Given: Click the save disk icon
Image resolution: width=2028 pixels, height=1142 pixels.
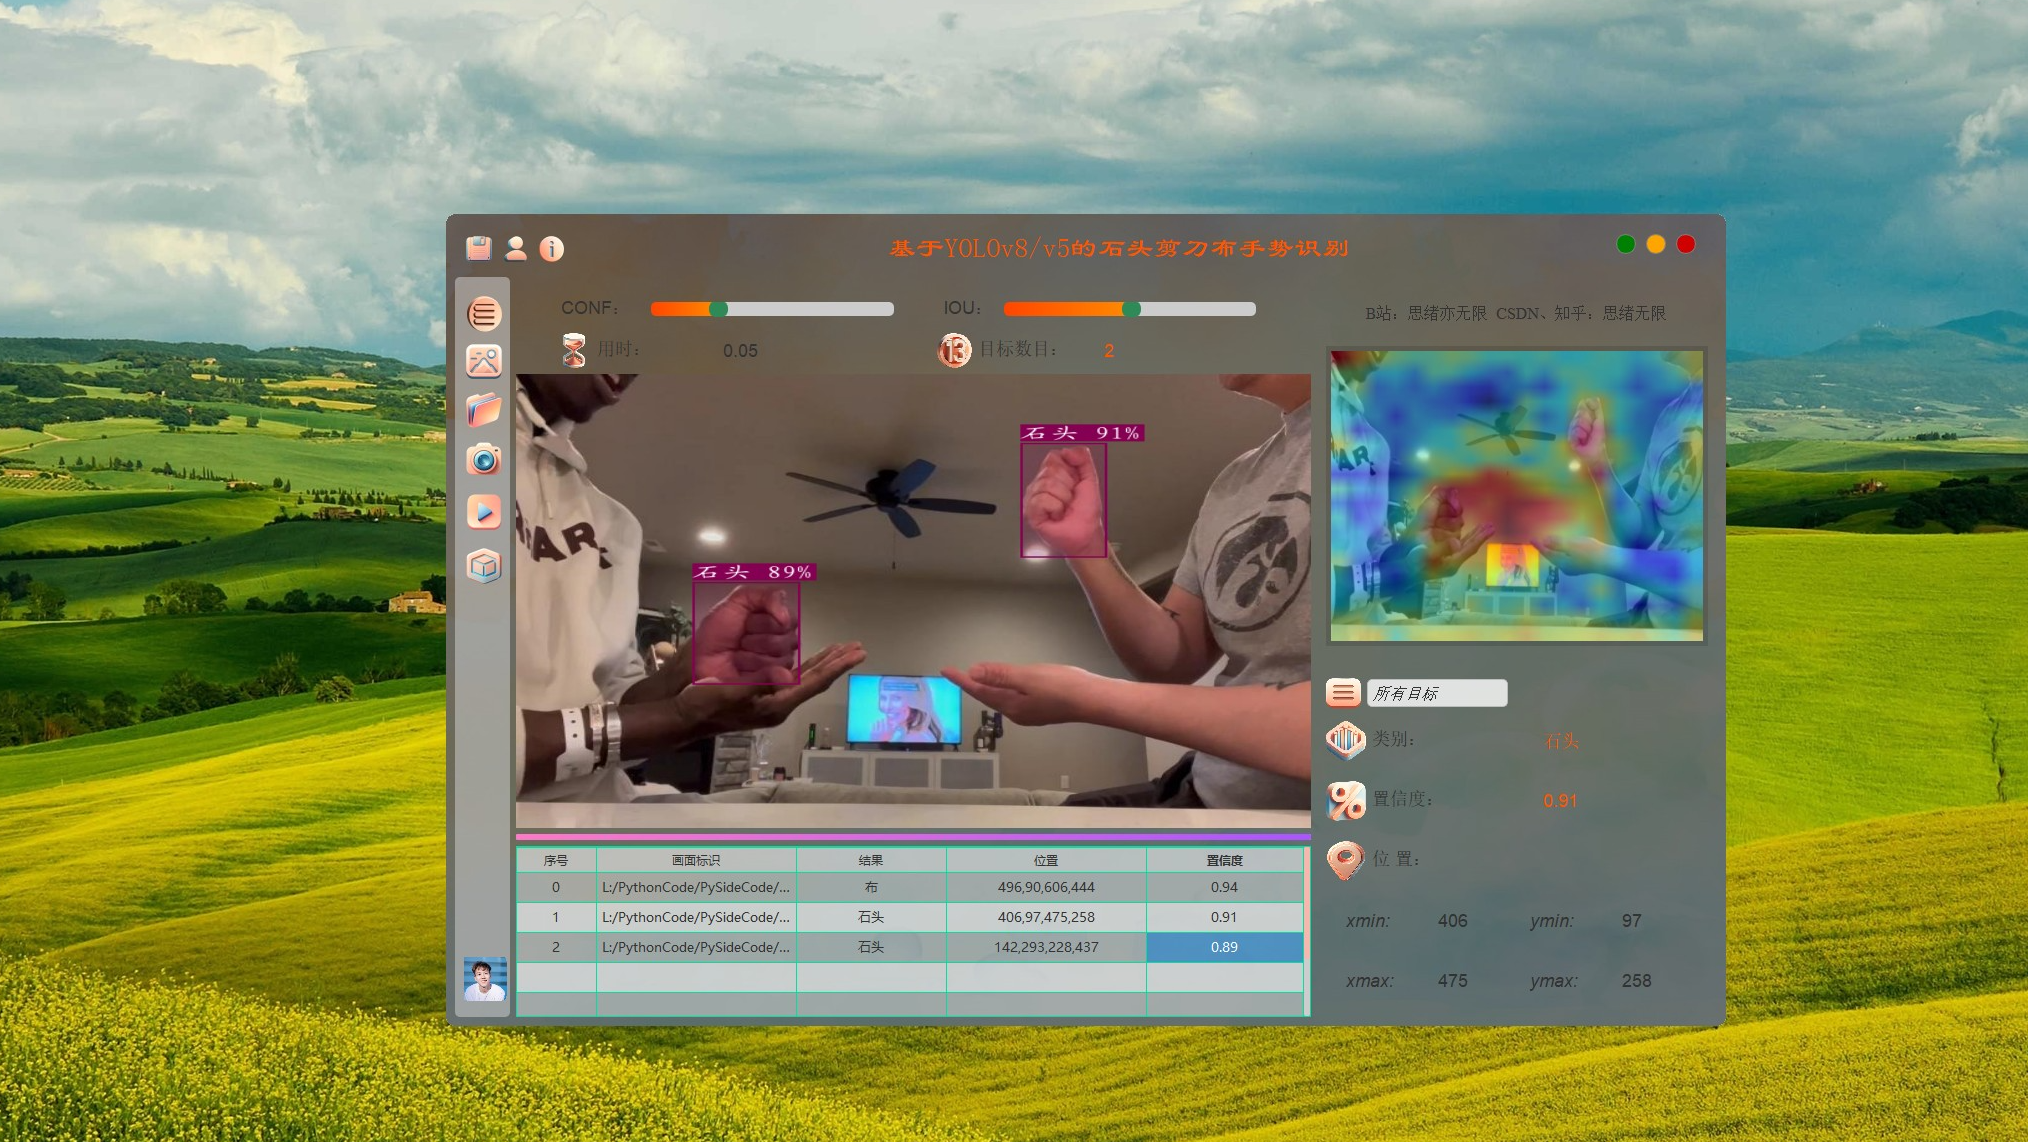Looking at the screenshot, I should pyautogui.click(x=479, y=248).
